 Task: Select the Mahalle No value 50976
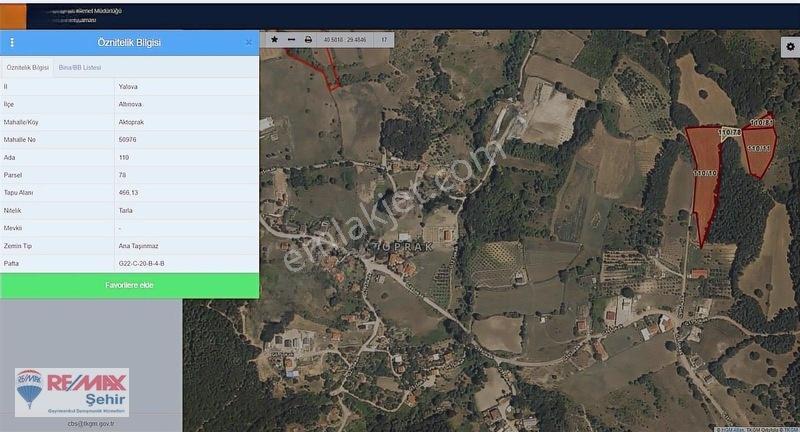[x=127, y=139]
